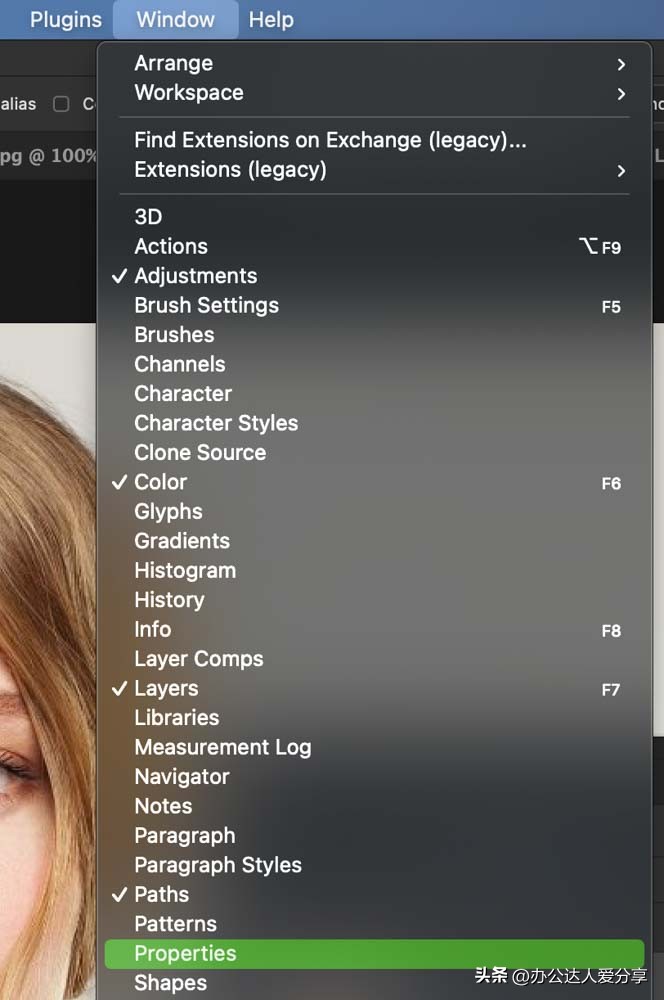This screenshot has width=664, height=1000.
Task: Show the Notes panel
Action: (x=374, y=806)
